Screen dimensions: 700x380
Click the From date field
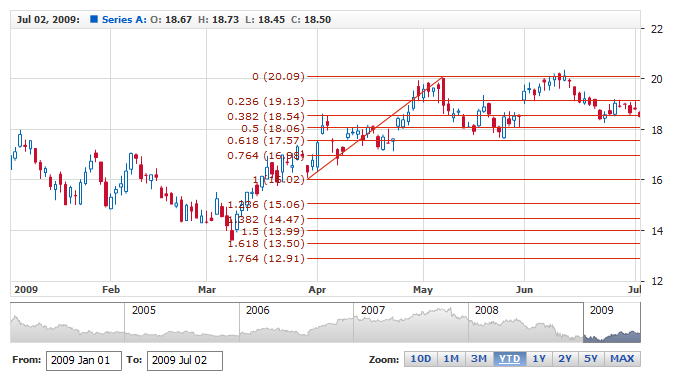point(83,361)
